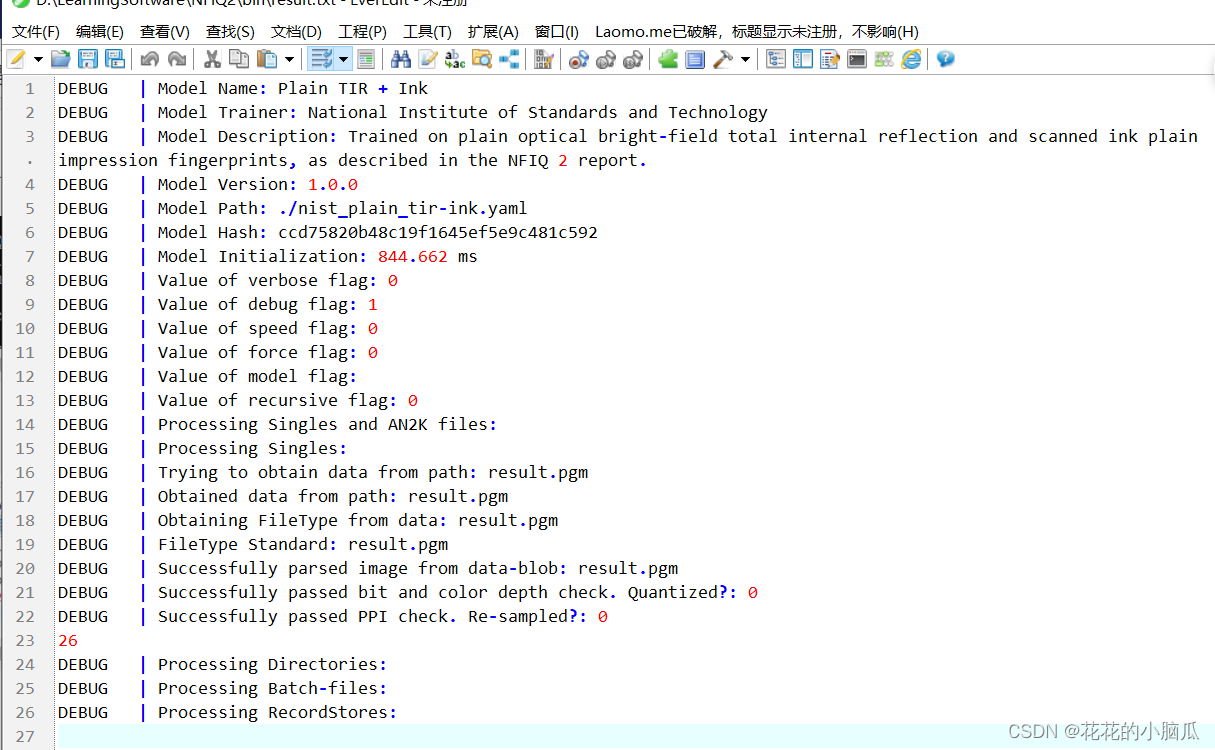This screenshot has height=750, width=1215.
Task: Click the value '844.662' on line 7
Action: (x=413, y=256)
